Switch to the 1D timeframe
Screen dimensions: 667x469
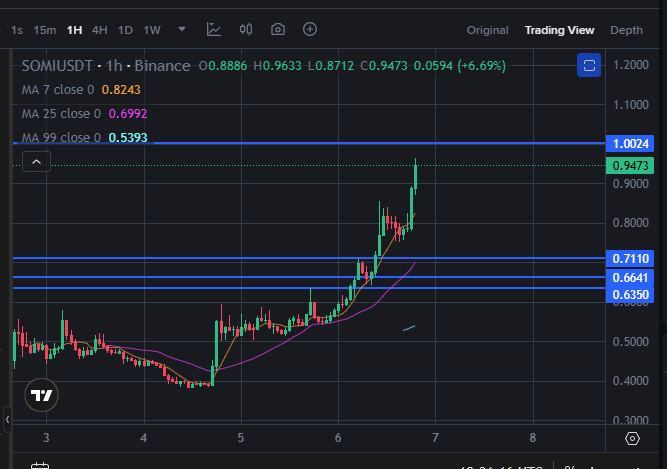tap(125, 30)
